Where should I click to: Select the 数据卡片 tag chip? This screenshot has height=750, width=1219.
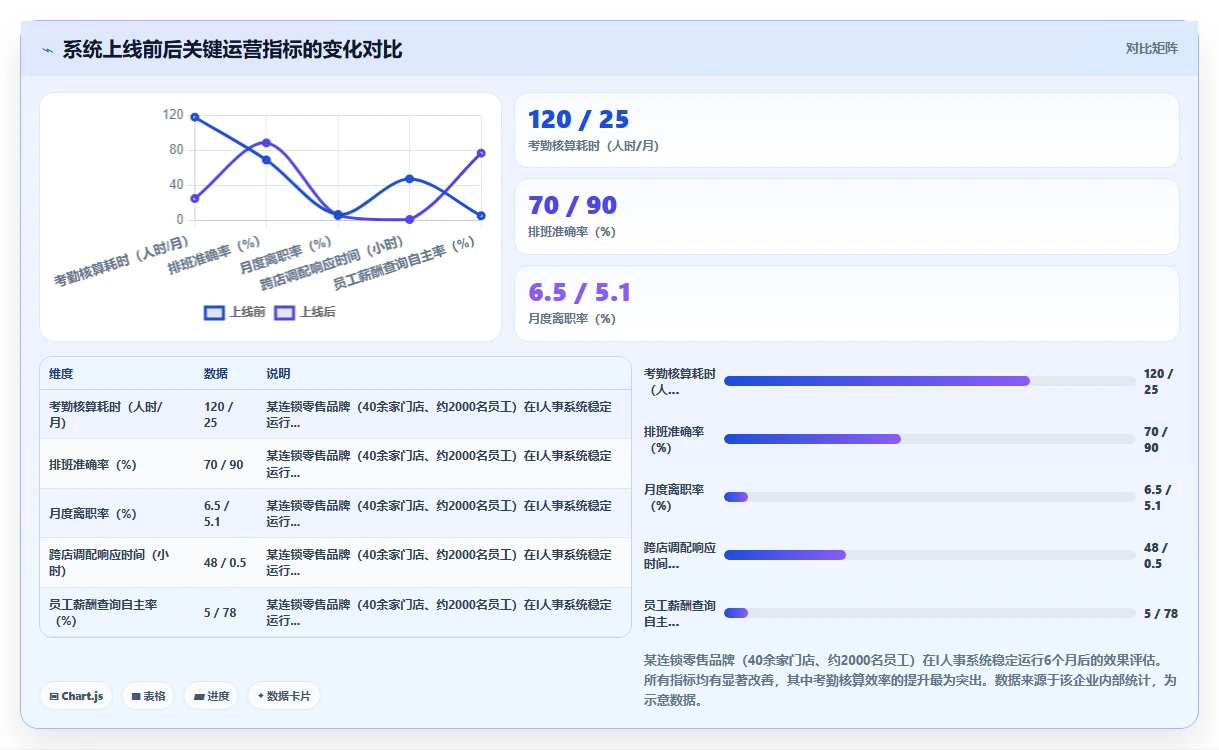(284, 696)
